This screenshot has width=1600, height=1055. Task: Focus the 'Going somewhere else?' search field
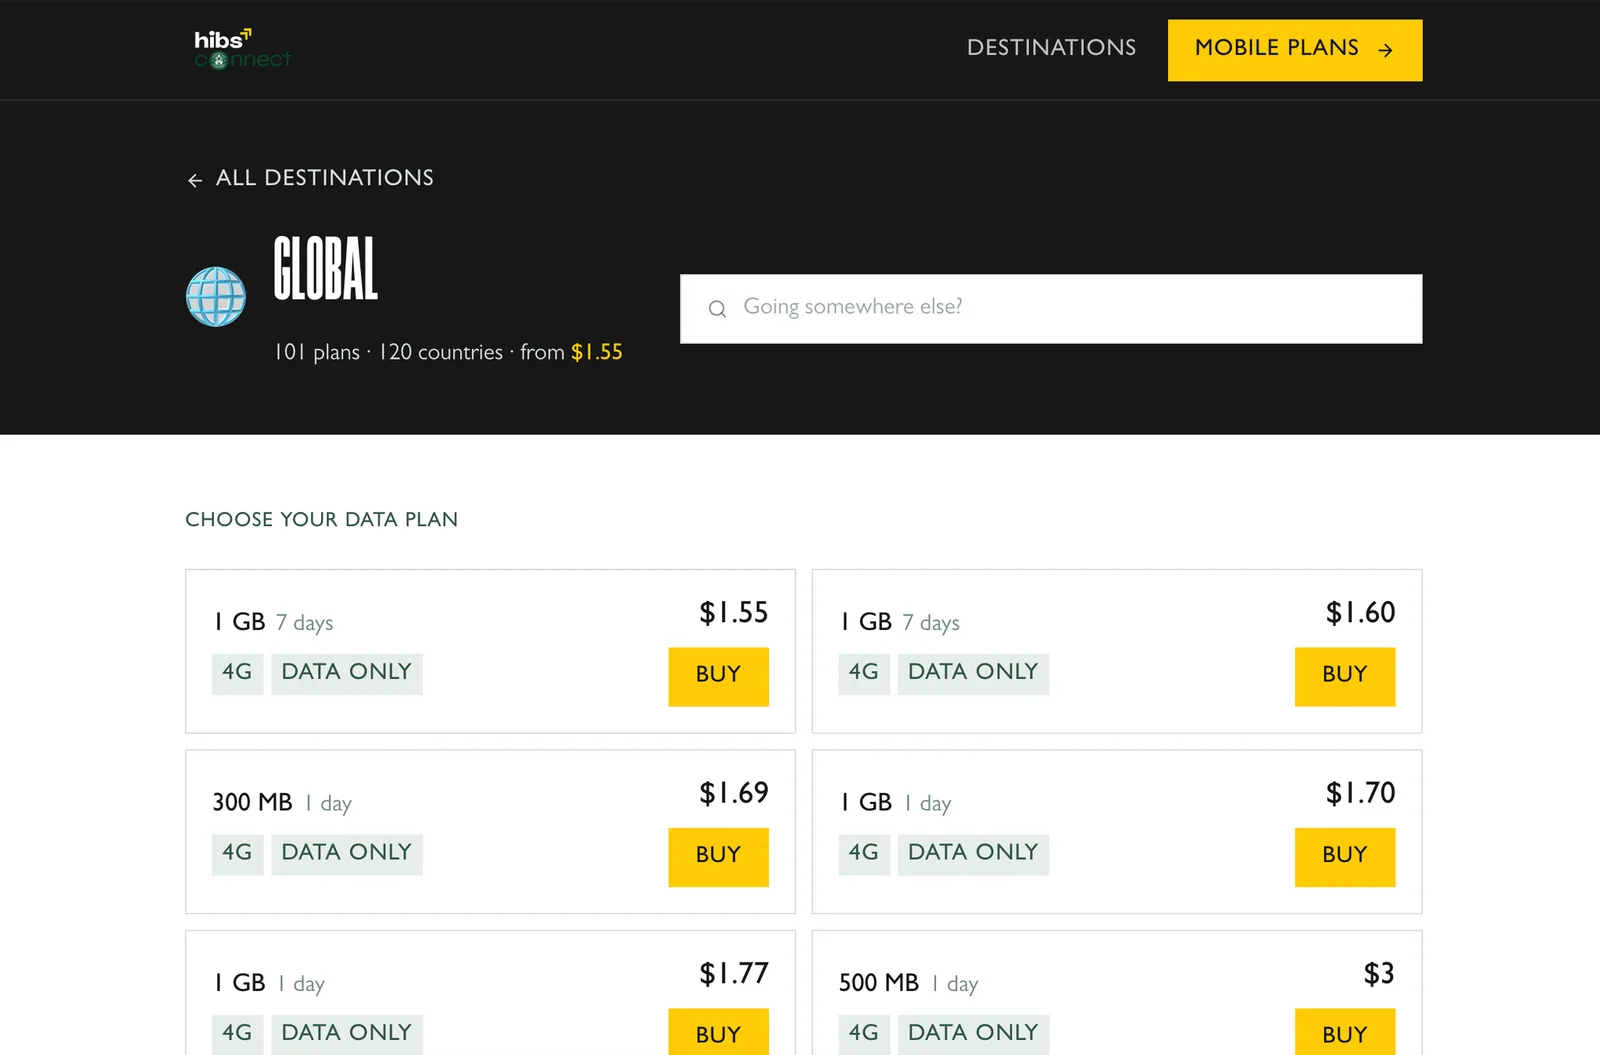[1051, 309]
